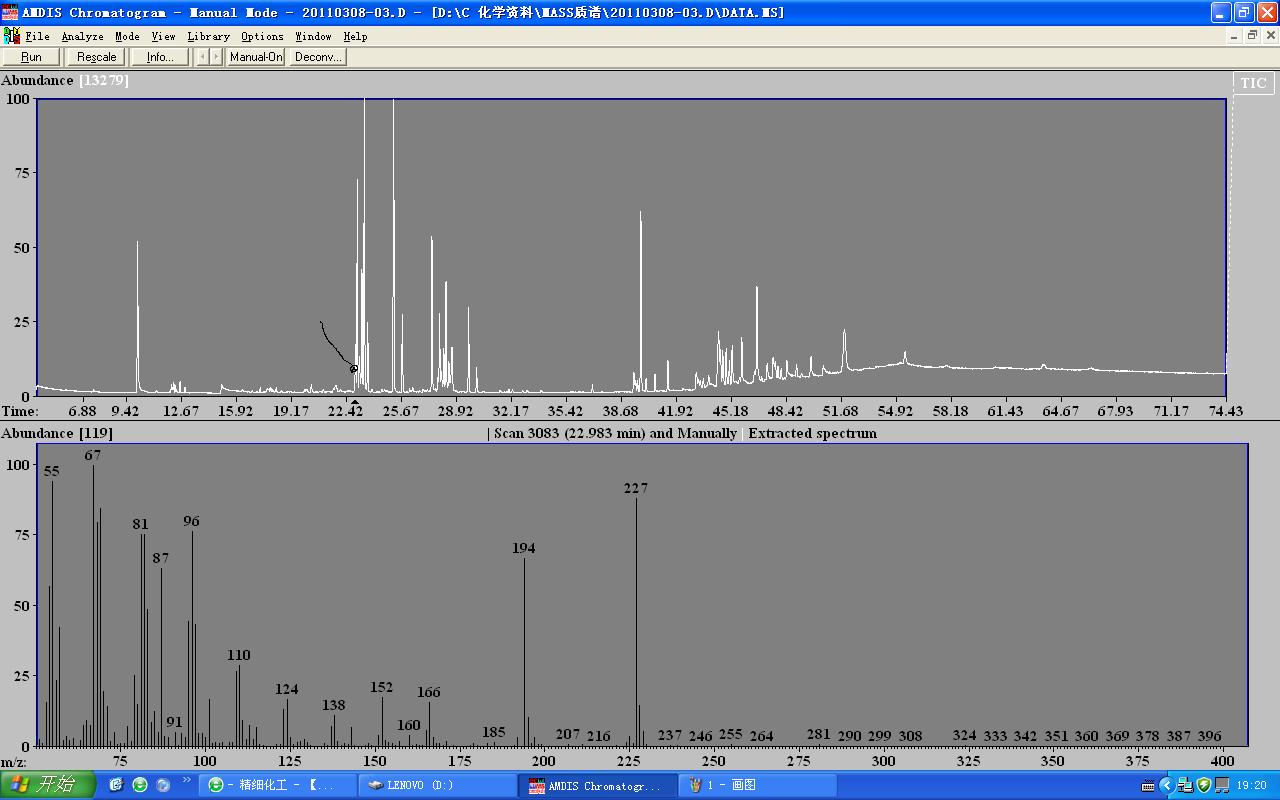The image size is (1280, 800).
Task: Open the Library menu
Action: [208, 36]
